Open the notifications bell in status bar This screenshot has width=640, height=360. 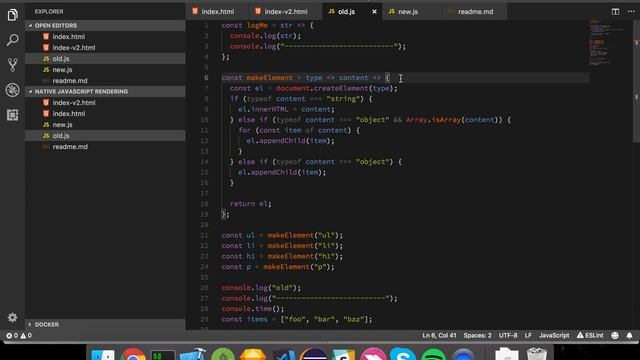(629, 336)
